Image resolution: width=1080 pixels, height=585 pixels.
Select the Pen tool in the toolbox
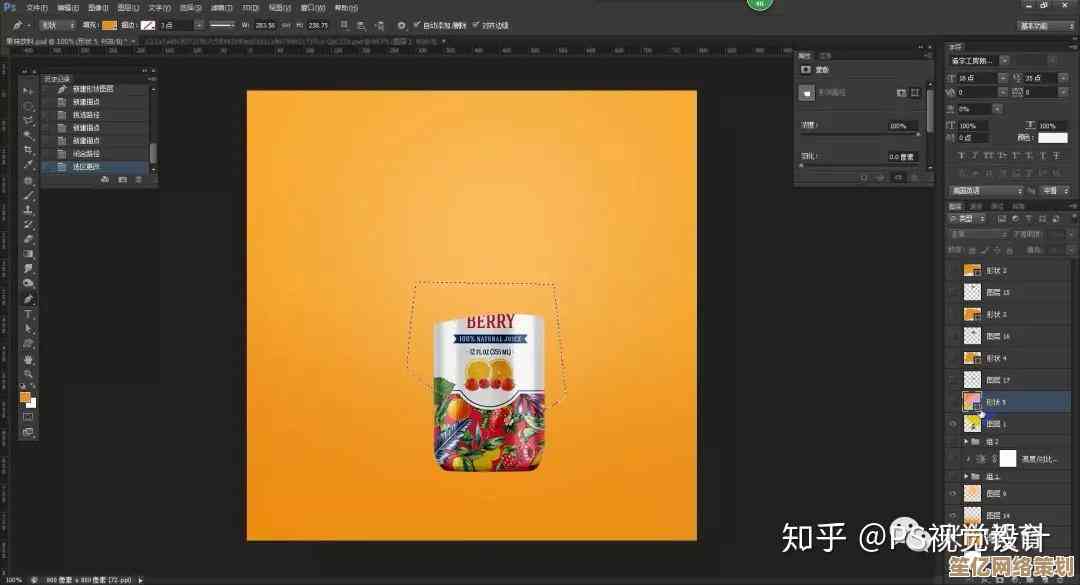point(28,298)
